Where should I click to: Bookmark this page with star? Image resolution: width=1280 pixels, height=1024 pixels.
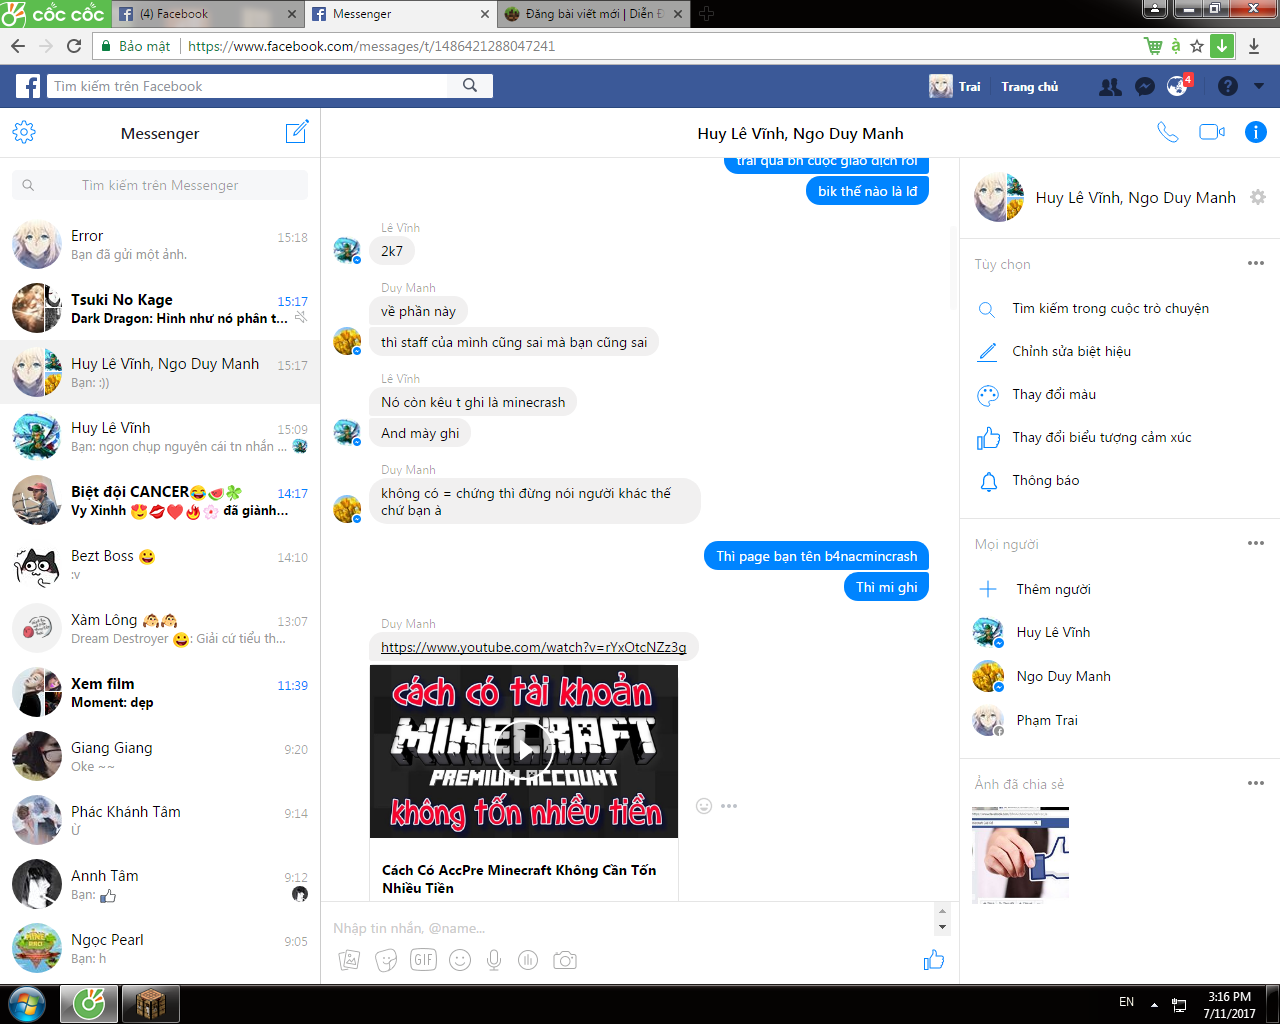point(1197,46)
